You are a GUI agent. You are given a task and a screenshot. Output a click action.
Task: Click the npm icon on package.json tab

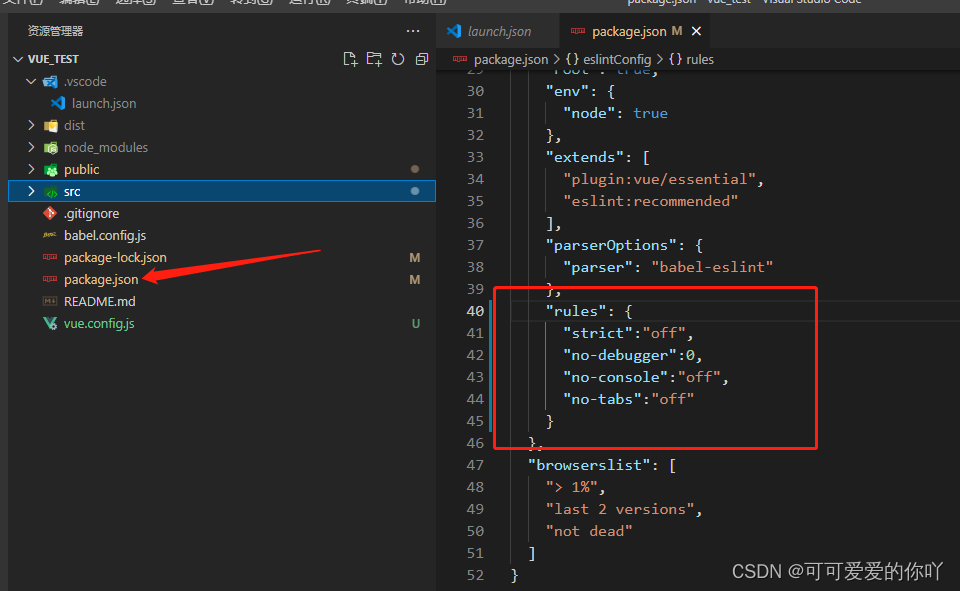point(577,31)
